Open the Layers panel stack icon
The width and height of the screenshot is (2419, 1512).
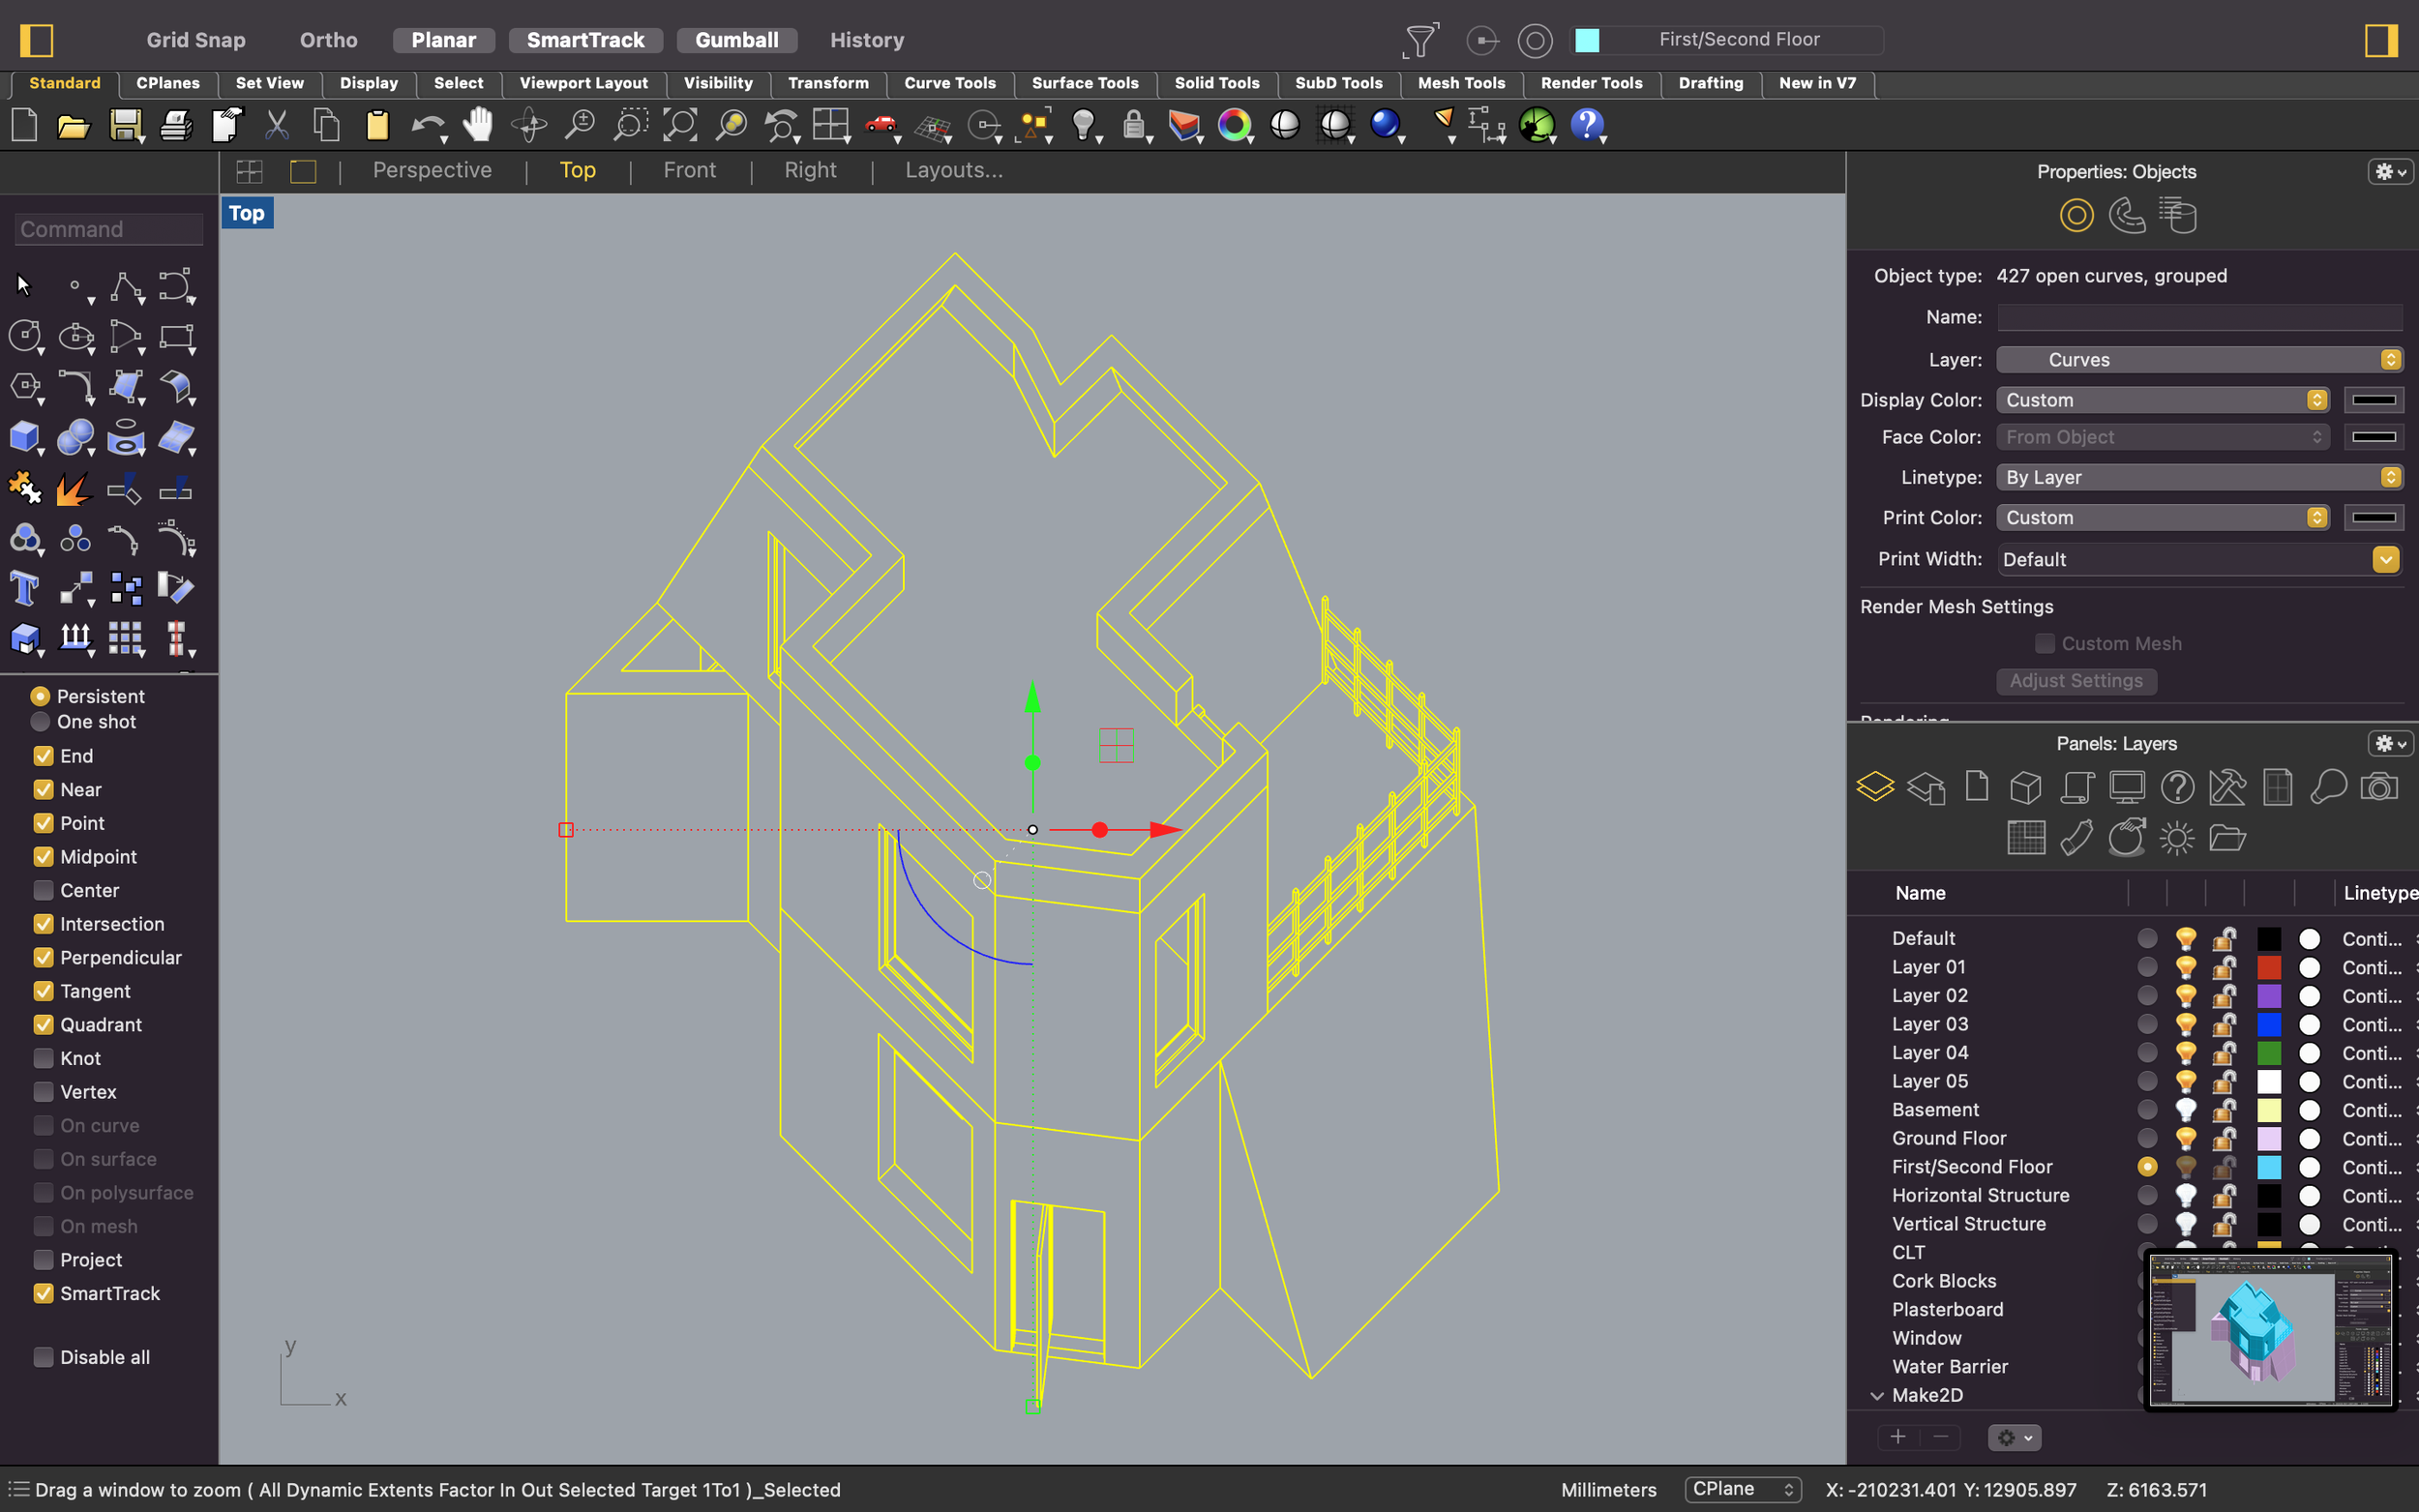pyautogui.click(x=1875, y=787)
